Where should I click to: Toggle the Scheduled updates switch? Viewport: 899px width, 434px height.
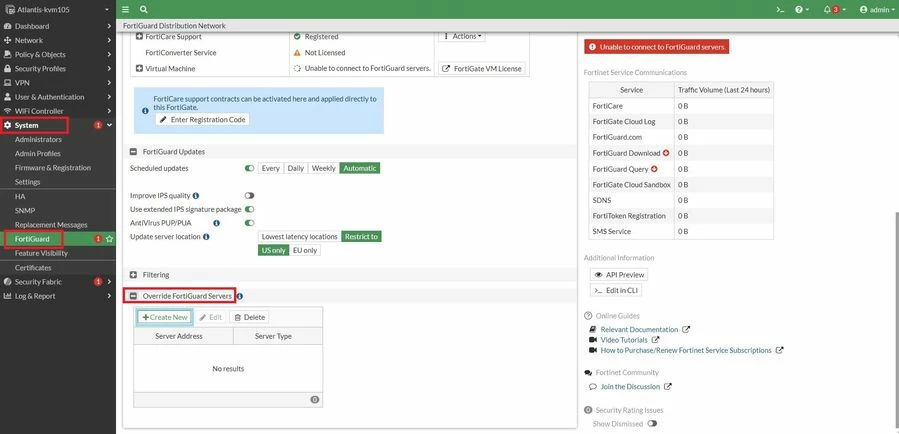pyautogui.click(x=249, y=169)
